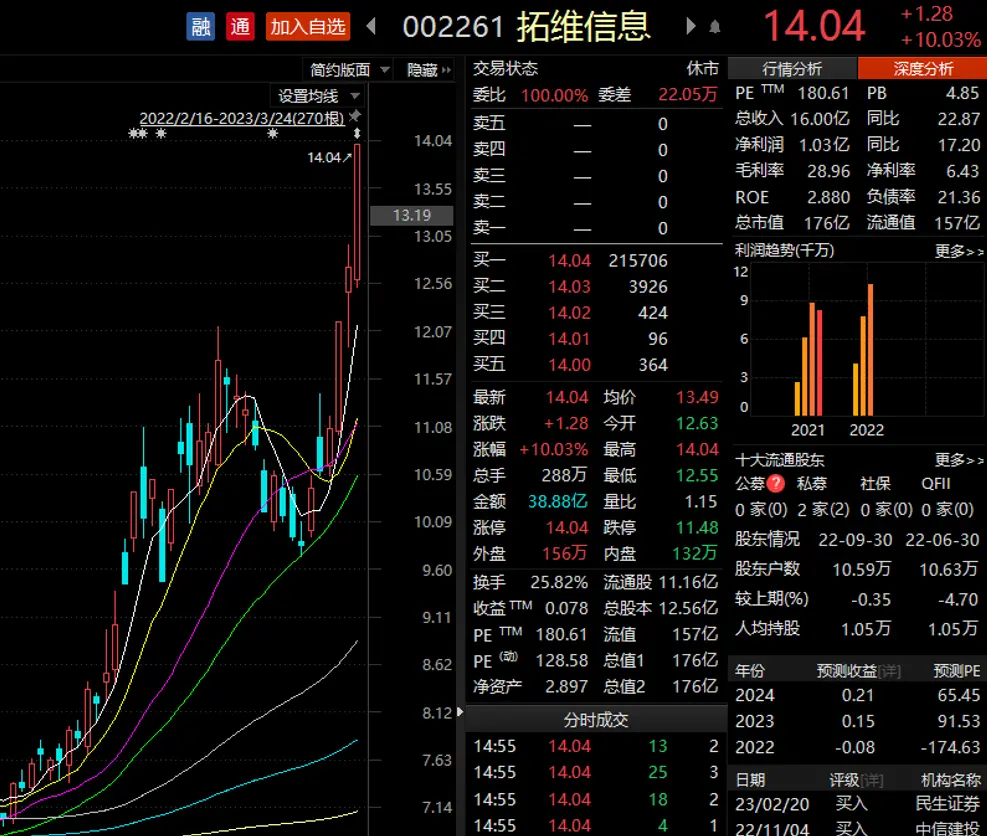Click the 卖五 ask row
The height and width of the screenshot is (836, 987).
click(x=595, y=124)
